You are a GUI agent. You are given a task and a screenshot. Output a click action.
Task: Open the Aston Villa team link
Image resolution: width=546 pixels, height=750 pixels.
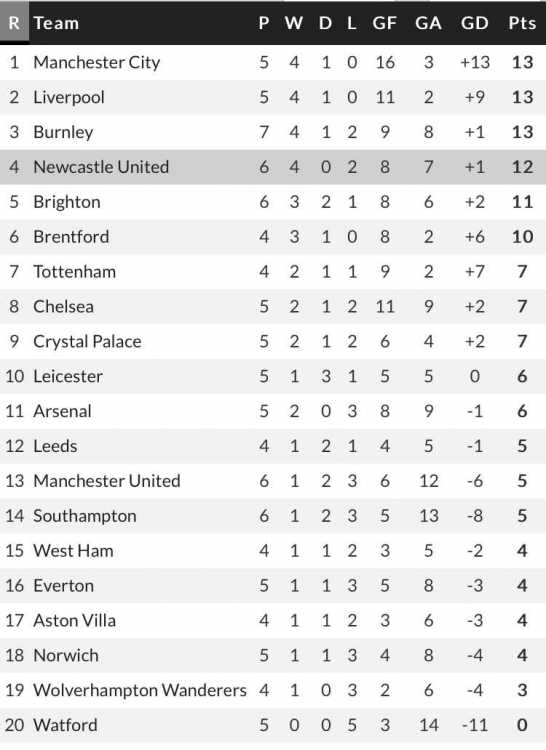tap(75, 620)
